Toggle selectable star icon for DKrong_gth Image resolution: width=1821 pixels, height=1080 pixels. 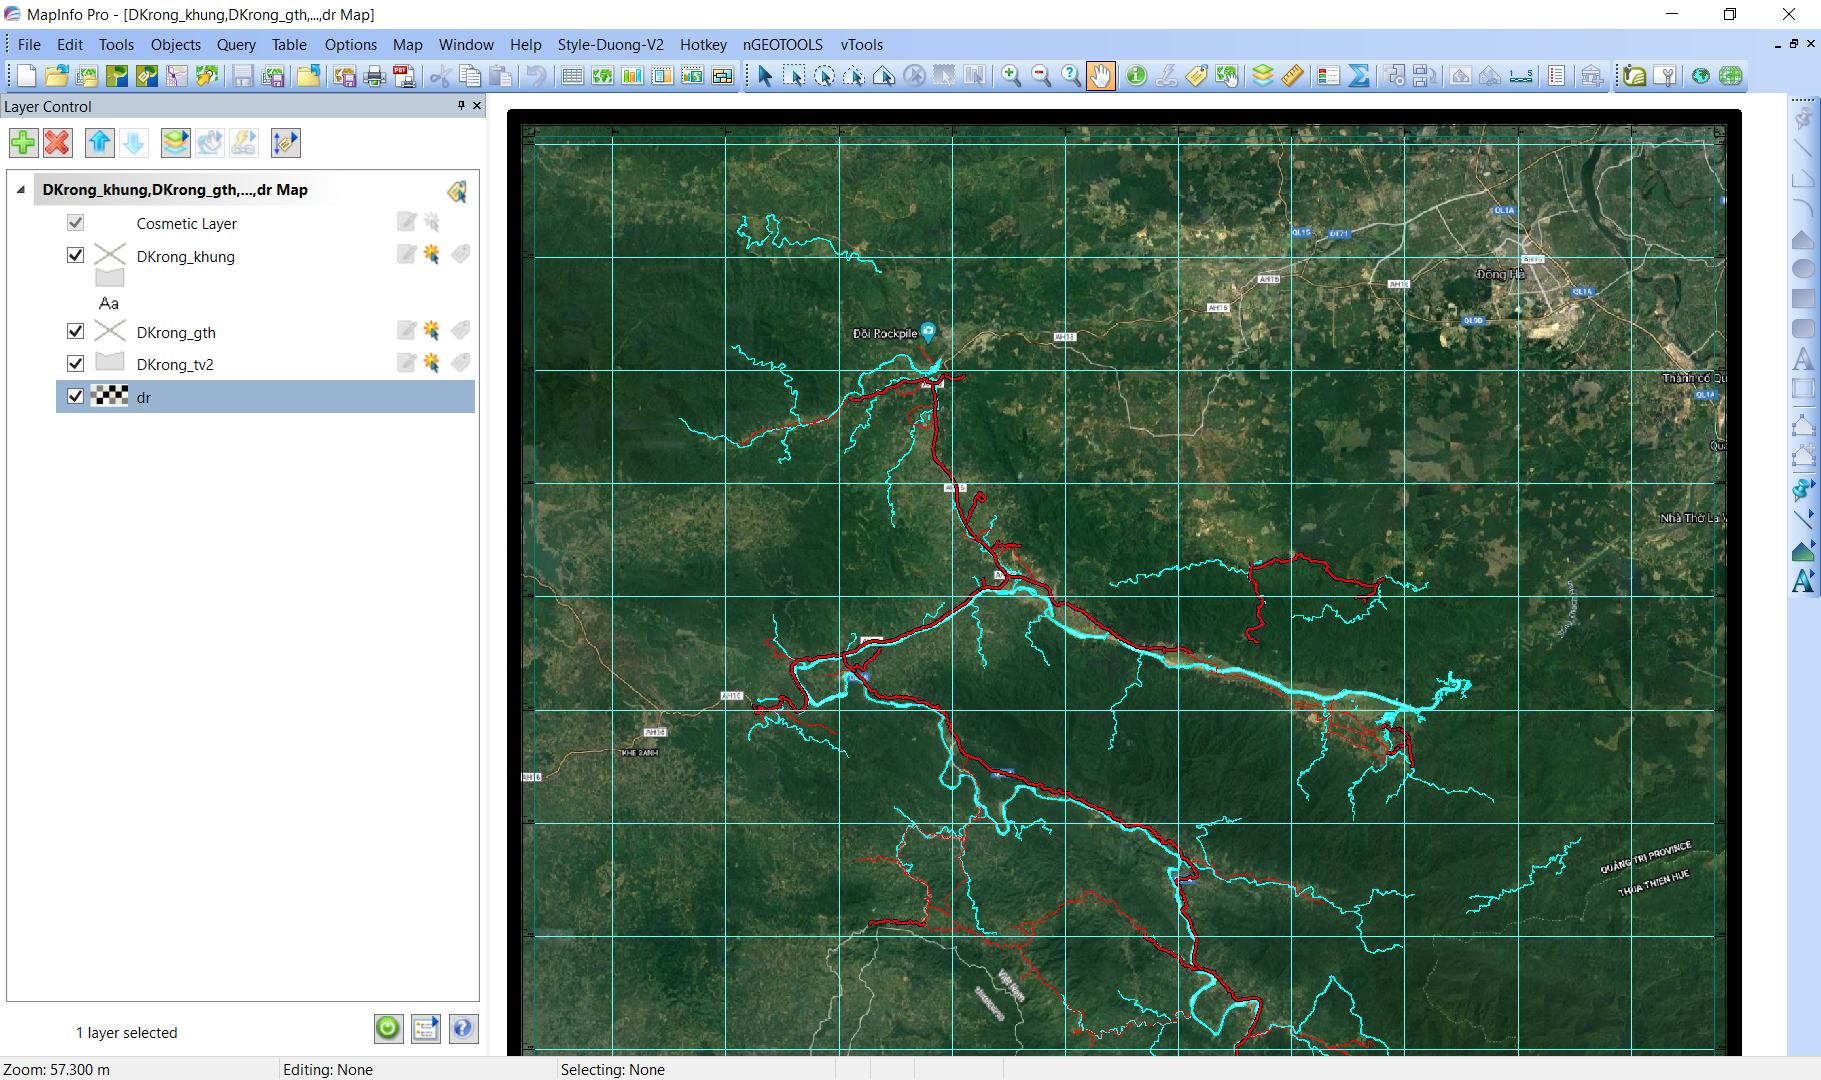tap(431, 330)
